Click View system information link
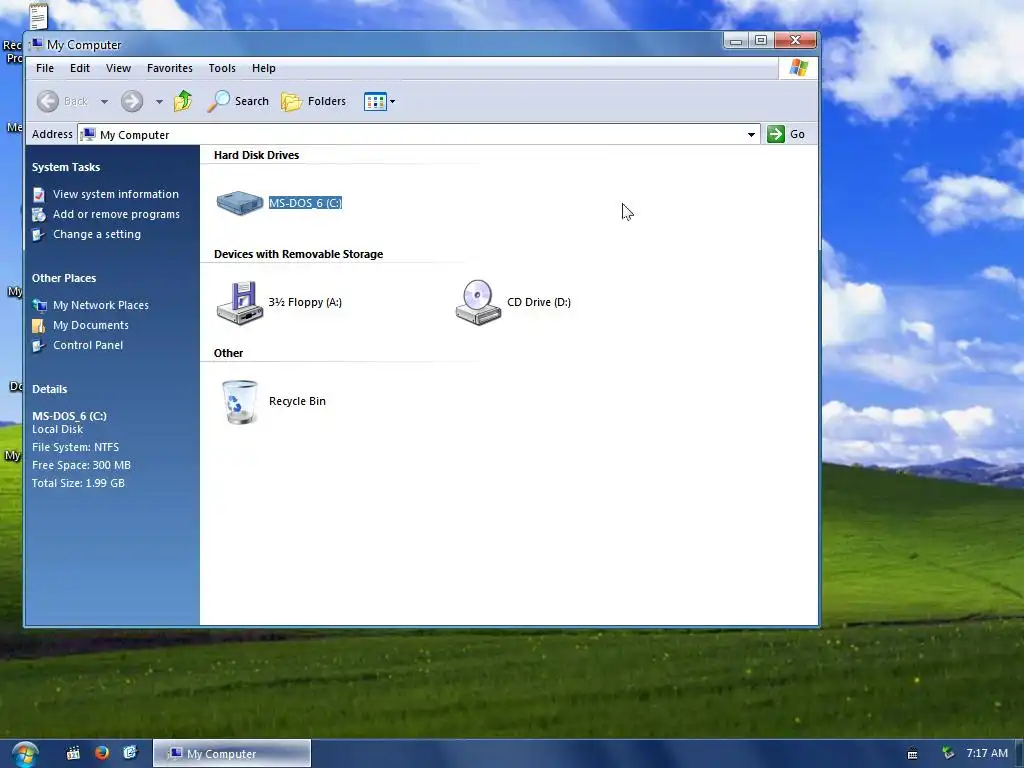This screenshot has width=1024, height=768. click(x=116, y=194)
